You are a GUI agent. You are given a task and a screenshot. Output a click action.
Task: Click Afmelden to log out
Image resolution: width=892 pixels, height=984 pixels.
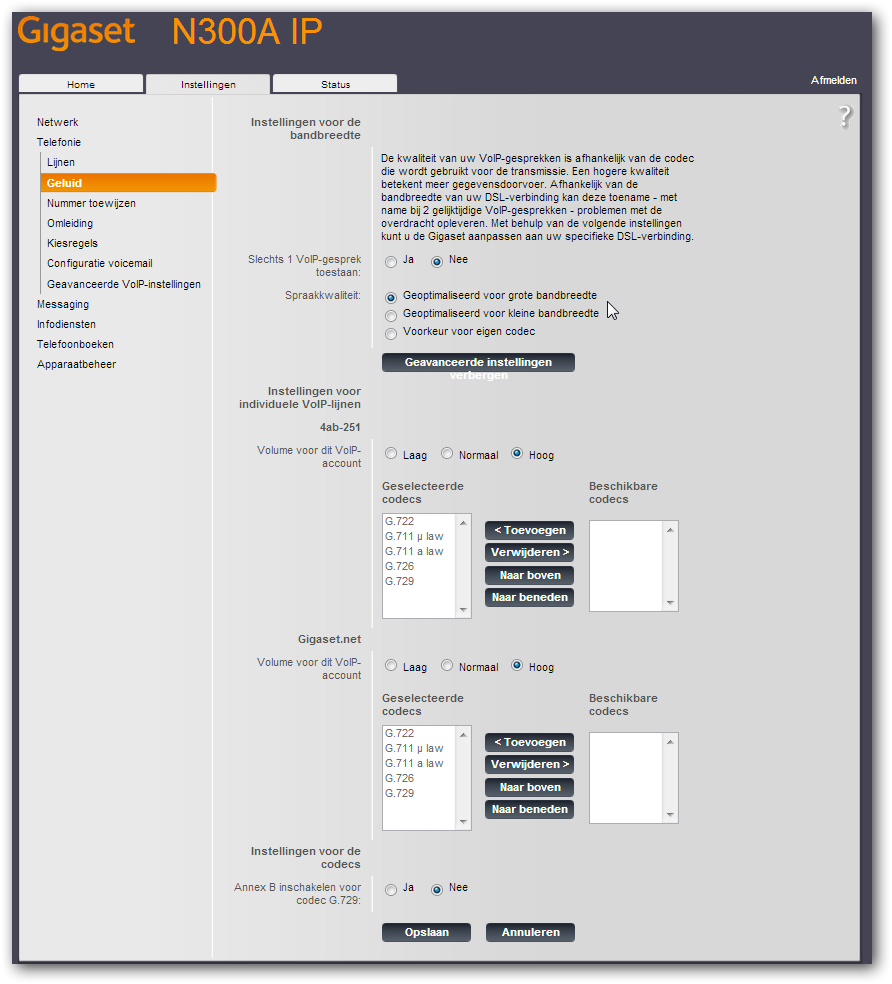point(833,80)
